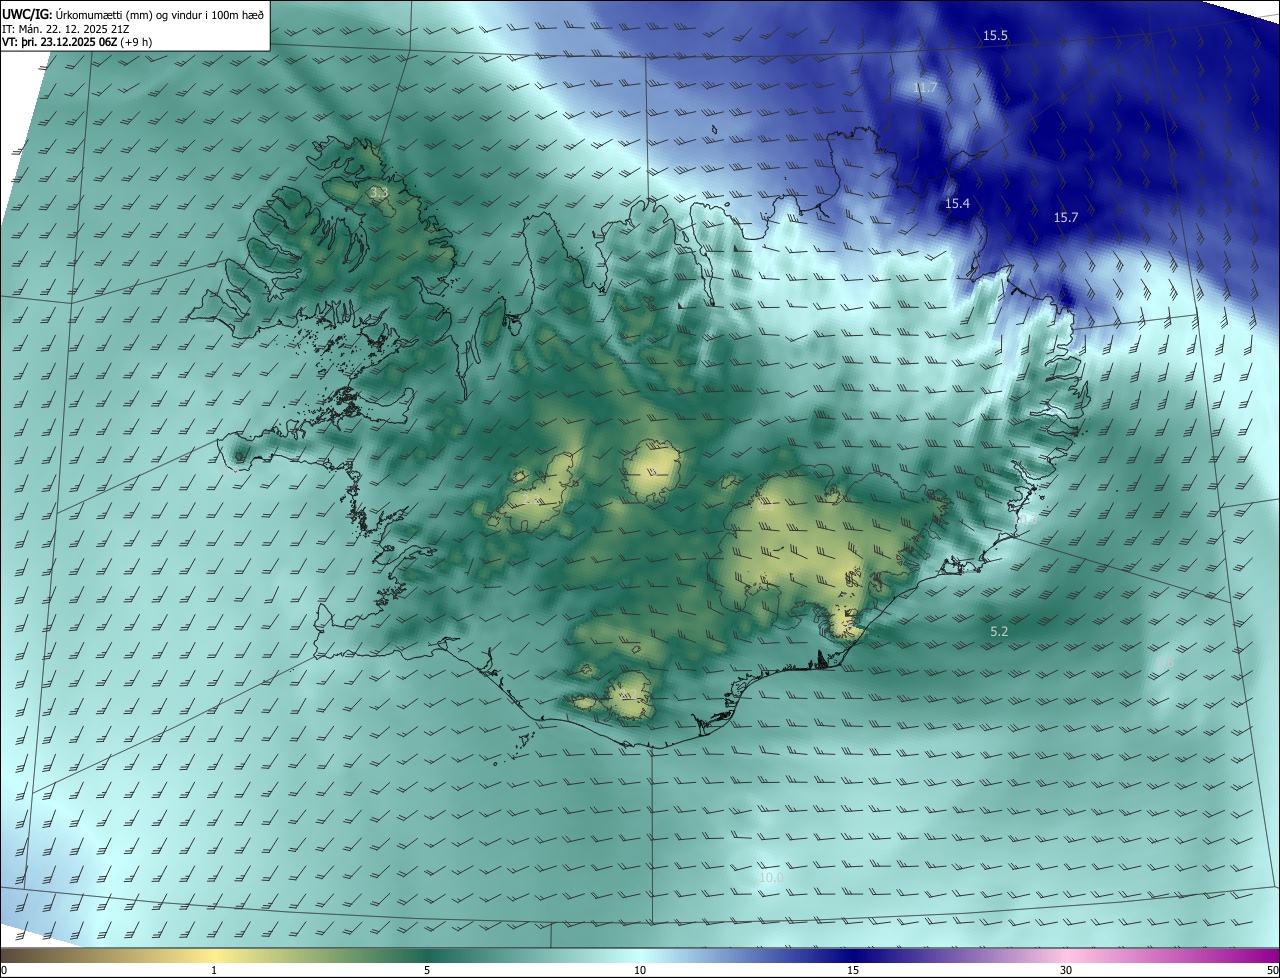This screenshot has height=978, width=1280.
Task: Click the 5.2 value off the southeast coast
Action: 999,632
